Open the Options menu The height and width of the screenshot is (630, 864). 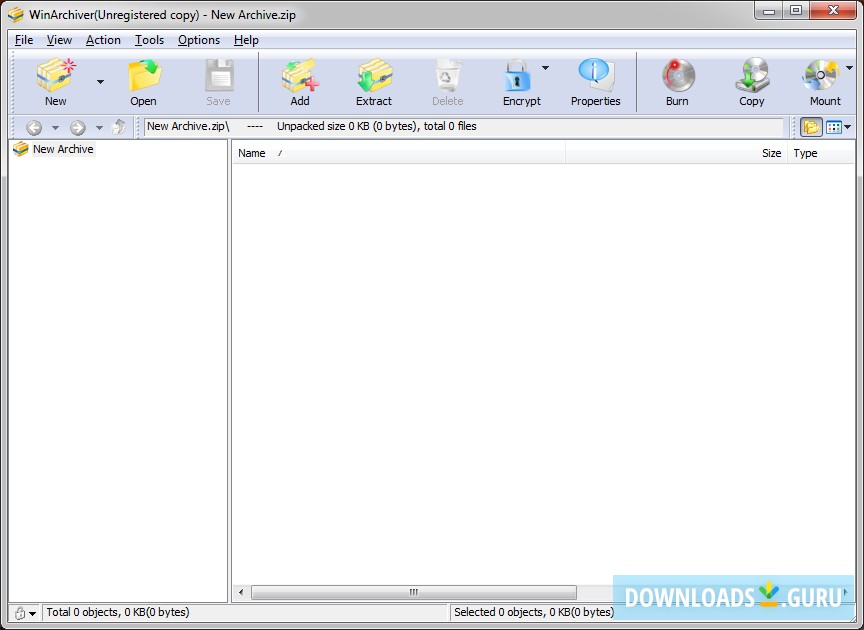[198, 40]
